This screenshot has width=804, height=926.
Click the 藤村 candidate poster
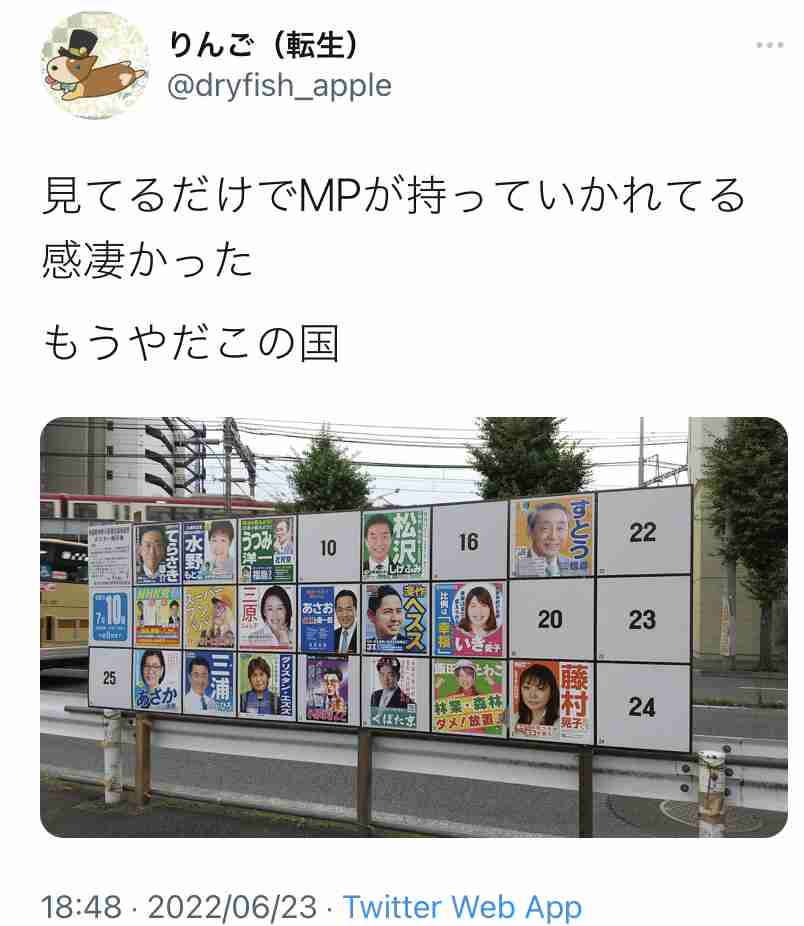click(x=551, y=700)
